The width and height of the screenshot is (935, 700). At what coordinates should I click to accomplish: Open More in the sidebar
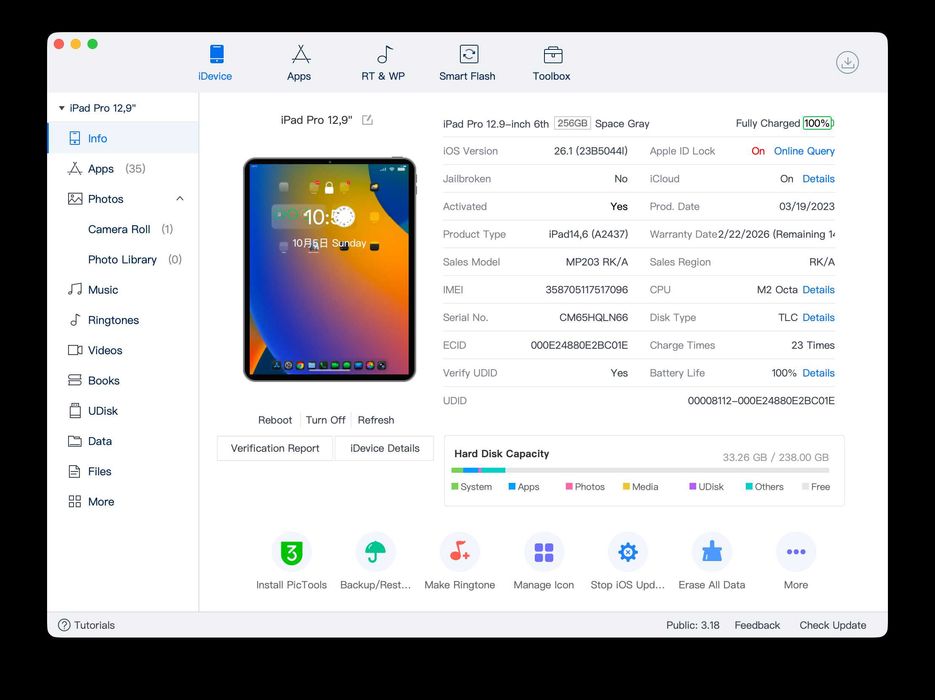123,502
